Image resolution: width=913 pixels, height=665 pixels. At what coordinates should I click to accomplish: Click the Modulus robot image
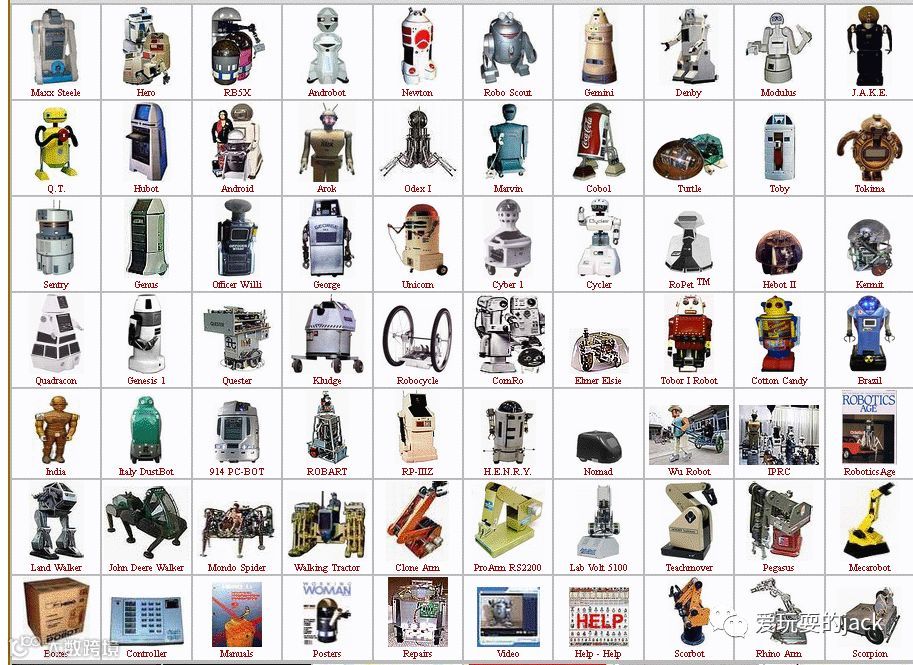coord(778,48)
